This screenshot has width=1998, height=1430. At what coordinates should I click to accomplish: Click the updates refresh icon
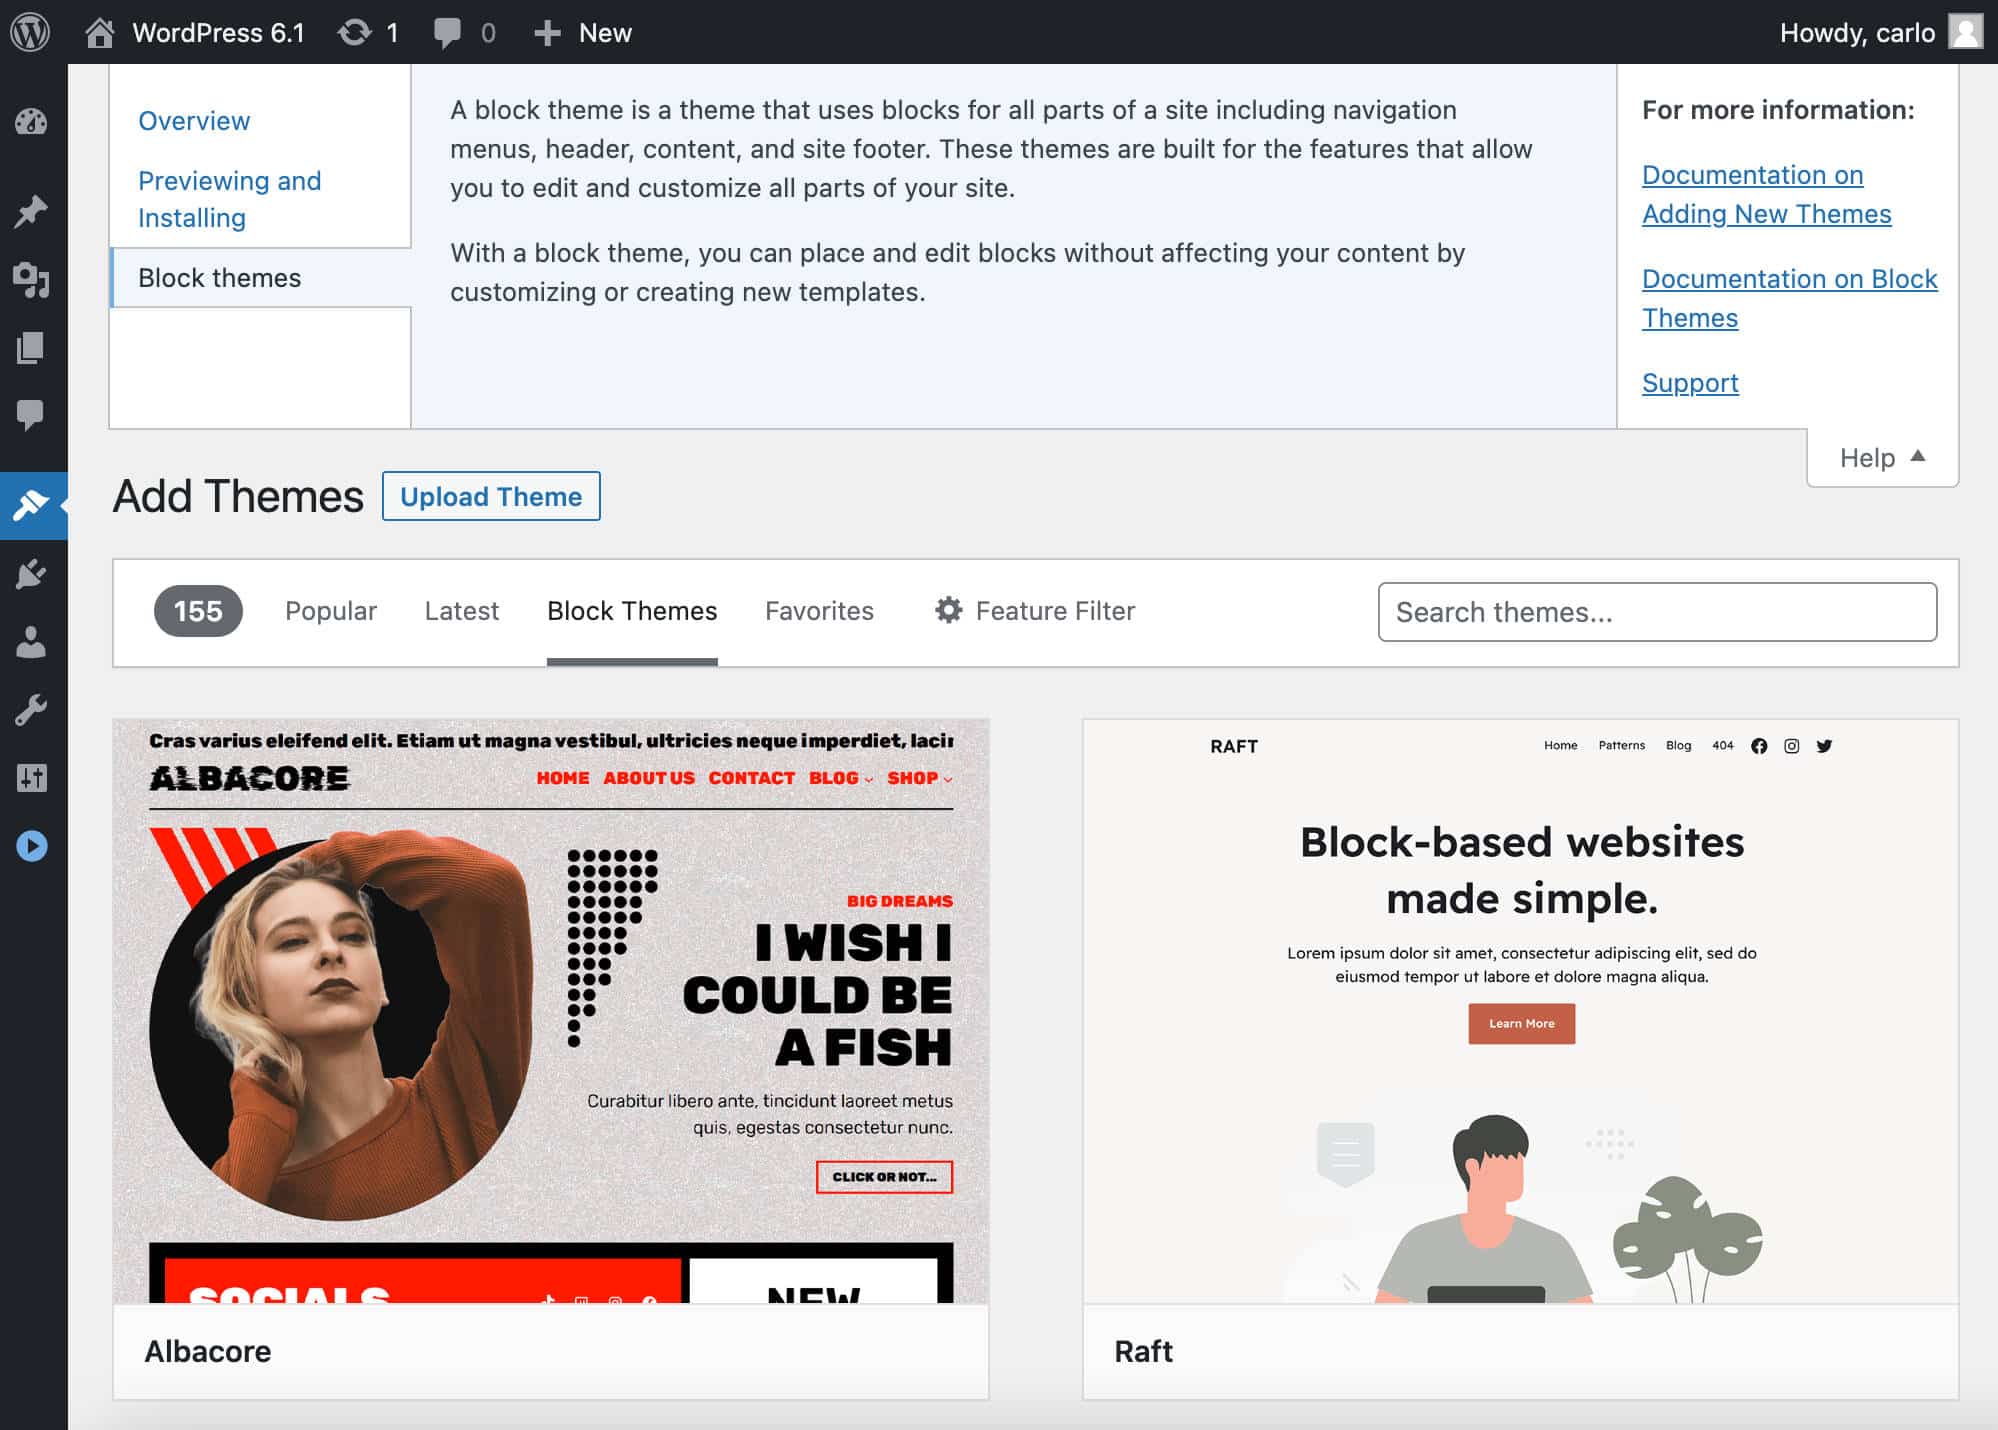coord(354,32)
